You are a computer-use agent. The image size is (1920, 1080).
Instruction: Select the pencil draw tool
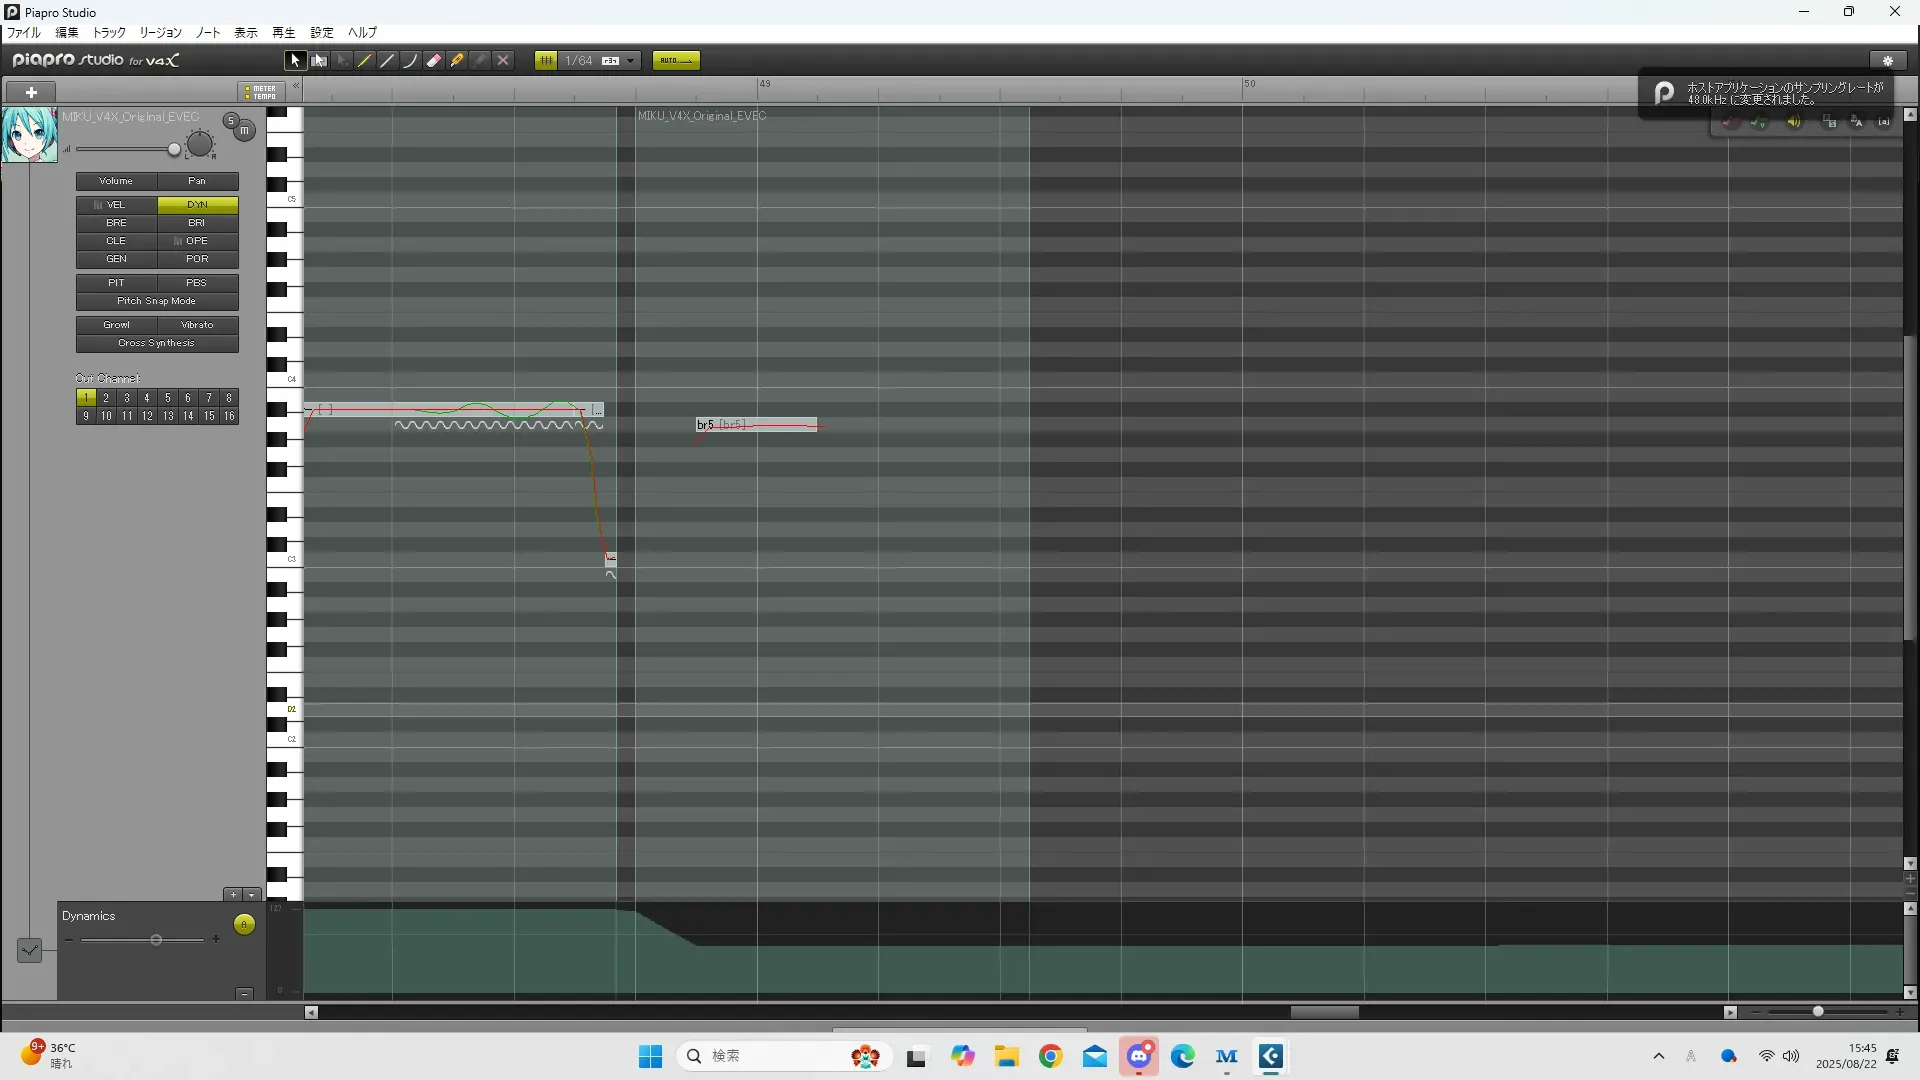click(365, 61)
